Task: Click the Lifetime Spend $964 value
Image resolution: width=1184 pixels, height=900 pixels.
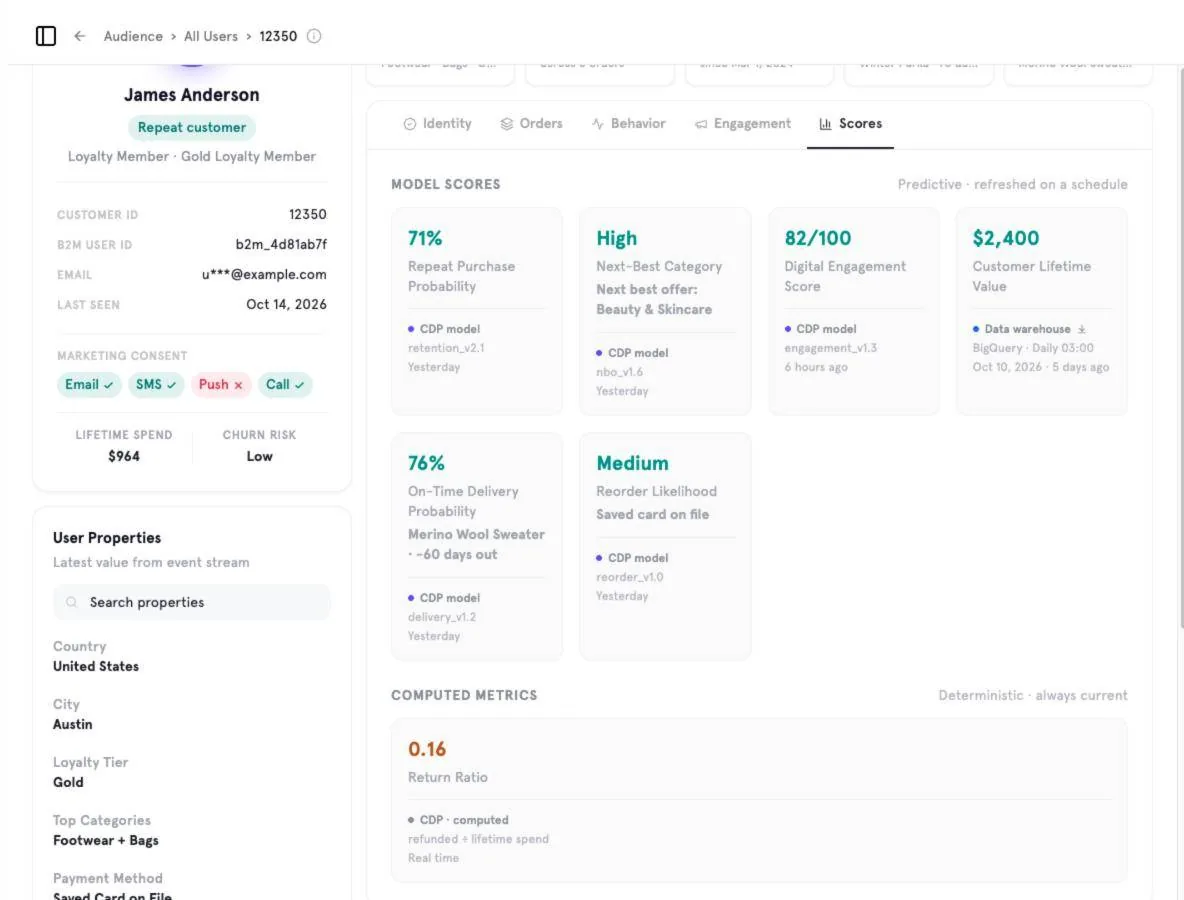Action: 124,456
